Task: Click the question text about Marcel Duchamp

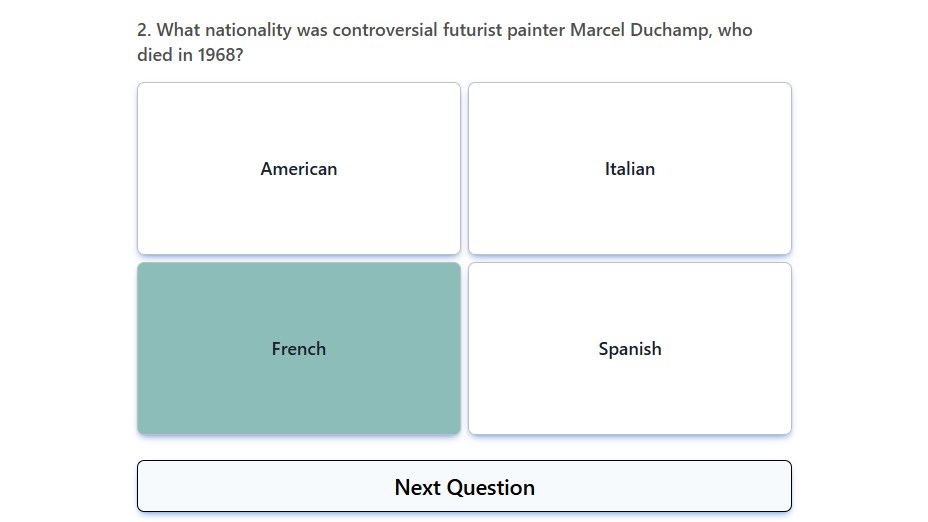Action: tap(444, 42)
